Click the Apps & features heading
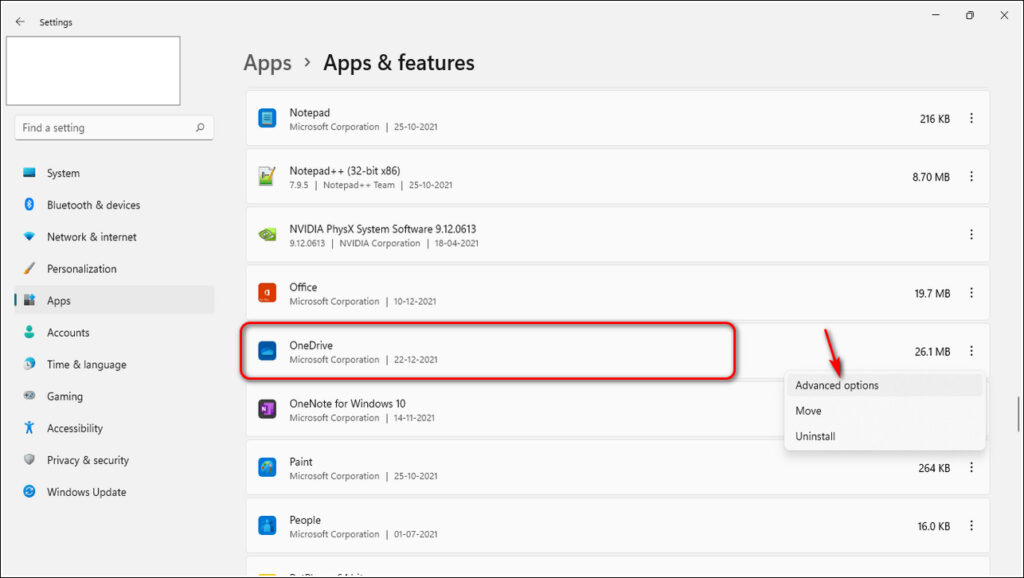 [399, 63]
